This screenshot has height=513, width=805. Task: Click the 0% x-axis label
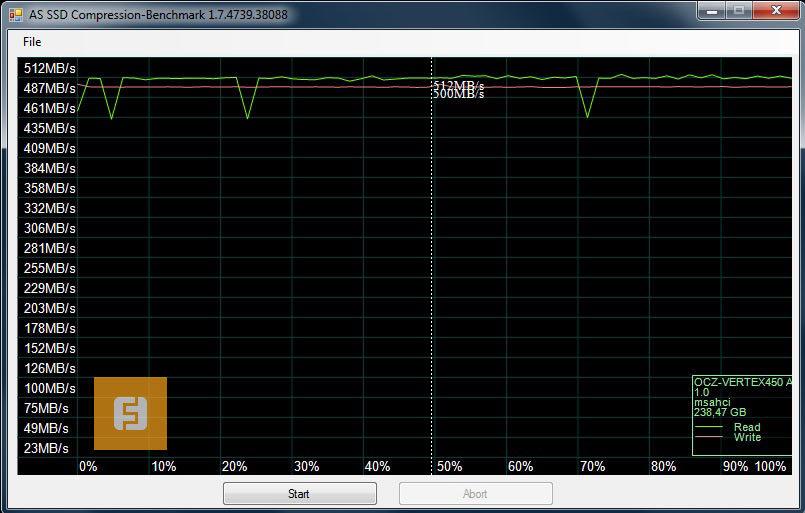click(x=88, y=466)
